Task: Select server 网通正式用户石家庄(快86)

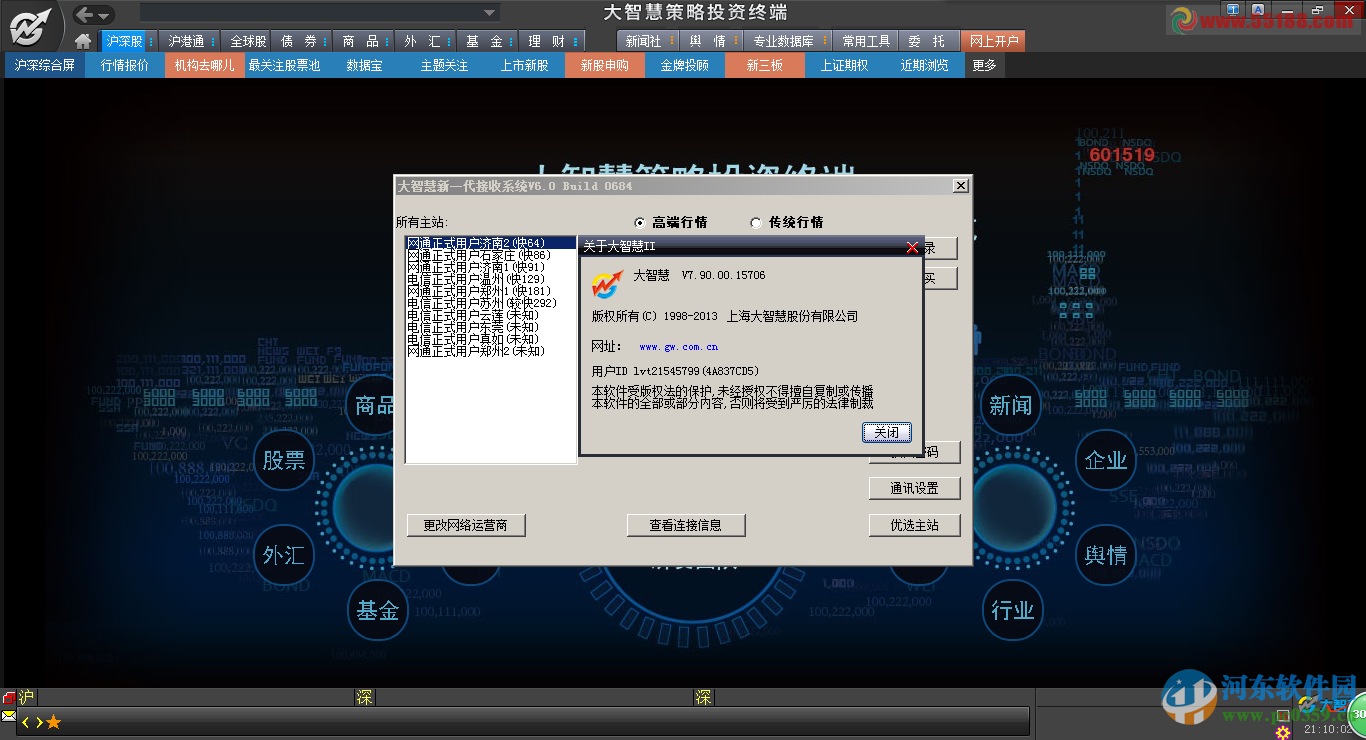Action: click(x=491, y=255)
